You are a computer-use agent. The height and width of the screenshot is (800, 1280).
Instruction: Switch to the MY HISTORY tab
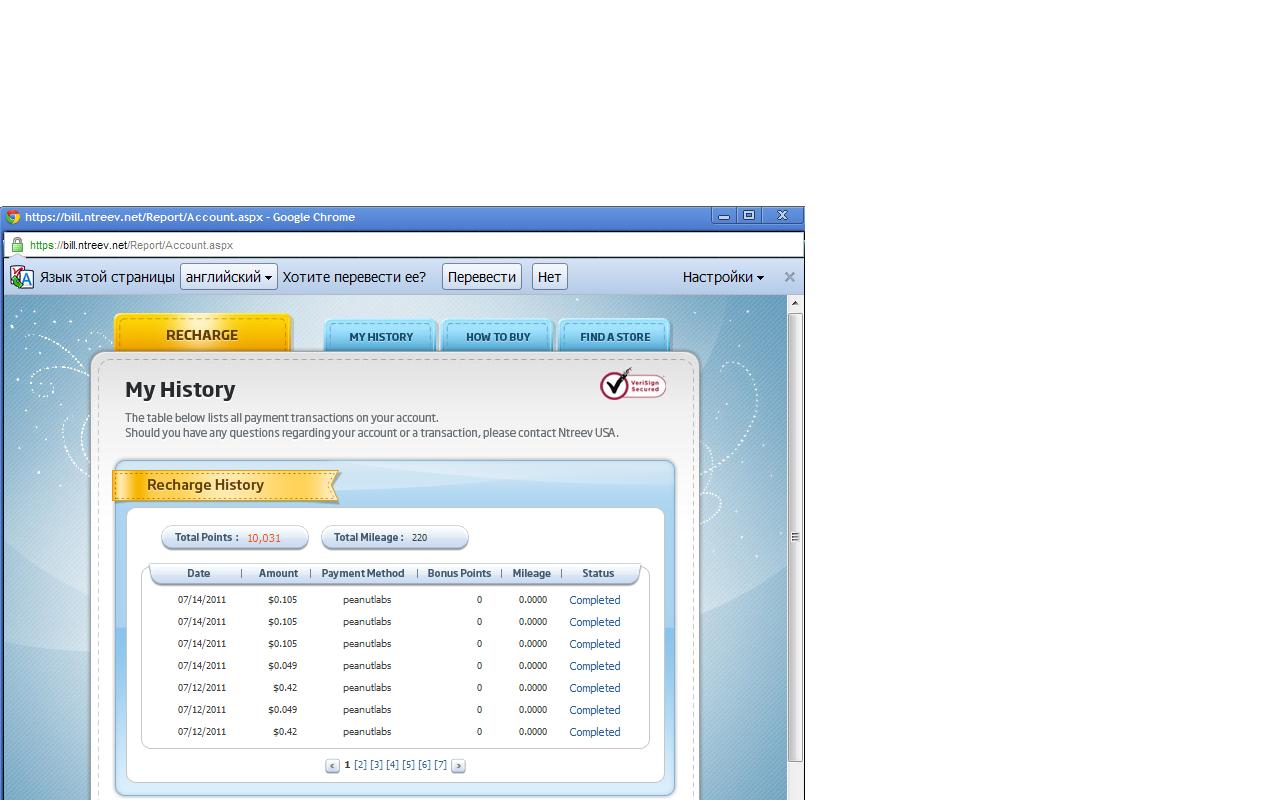point(381,337)
